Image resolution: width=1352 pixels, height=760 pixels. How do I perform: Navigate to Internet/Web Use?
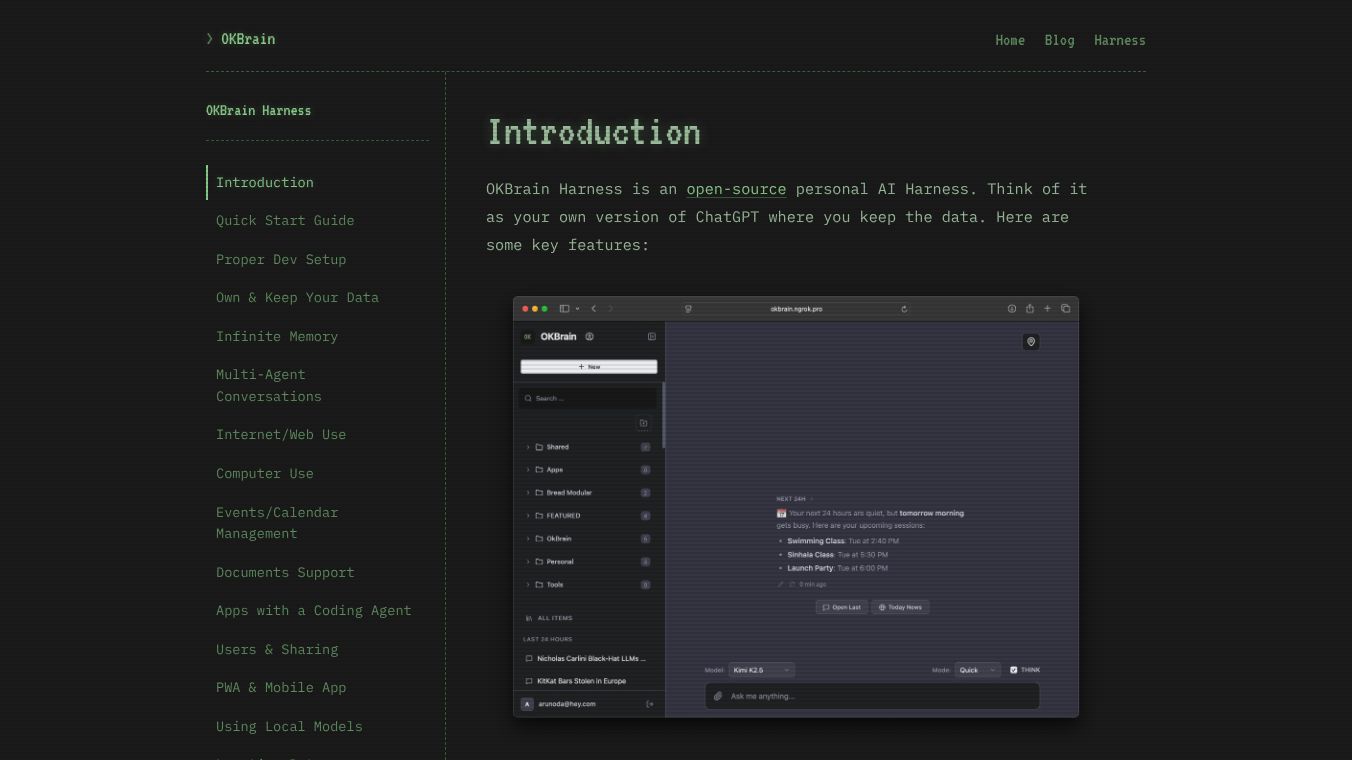(281, 434)
